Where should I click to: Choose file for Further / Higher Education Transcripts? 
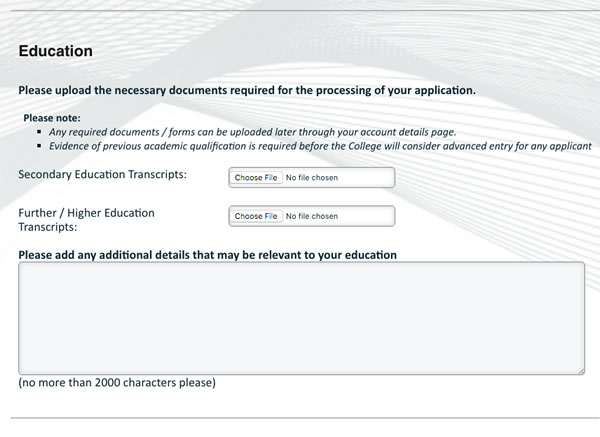(x=256, y=216)
